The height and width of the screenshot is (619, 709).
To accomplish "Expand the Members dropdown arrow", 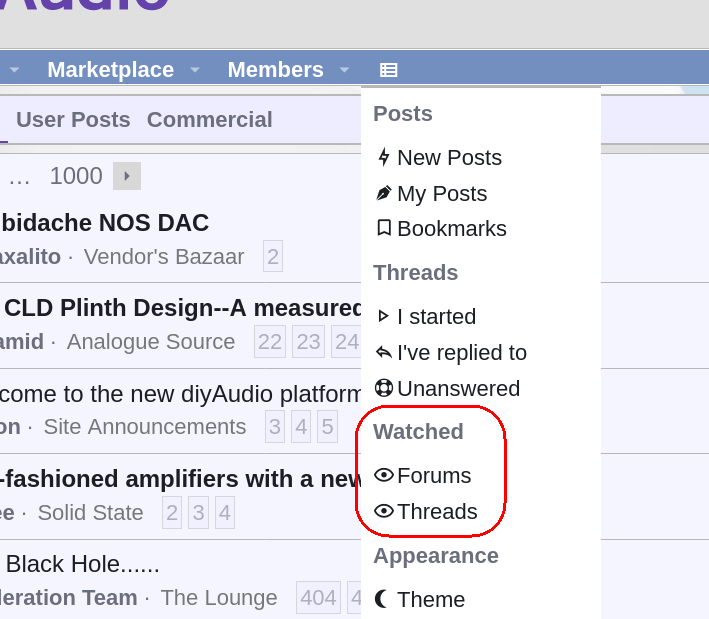I will point(345,70).
